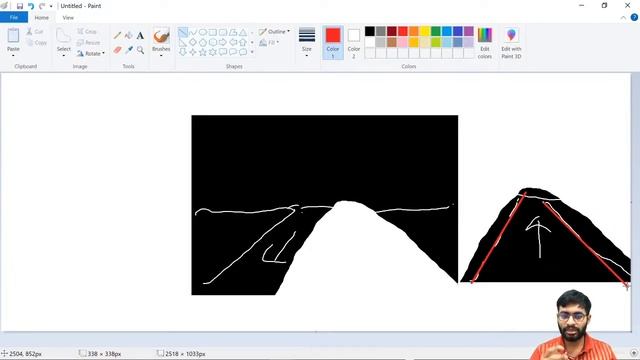The width and height of the screenshot is (640, 360).
Task: Choose the Left arrow shape
Action: pos(233,42)
